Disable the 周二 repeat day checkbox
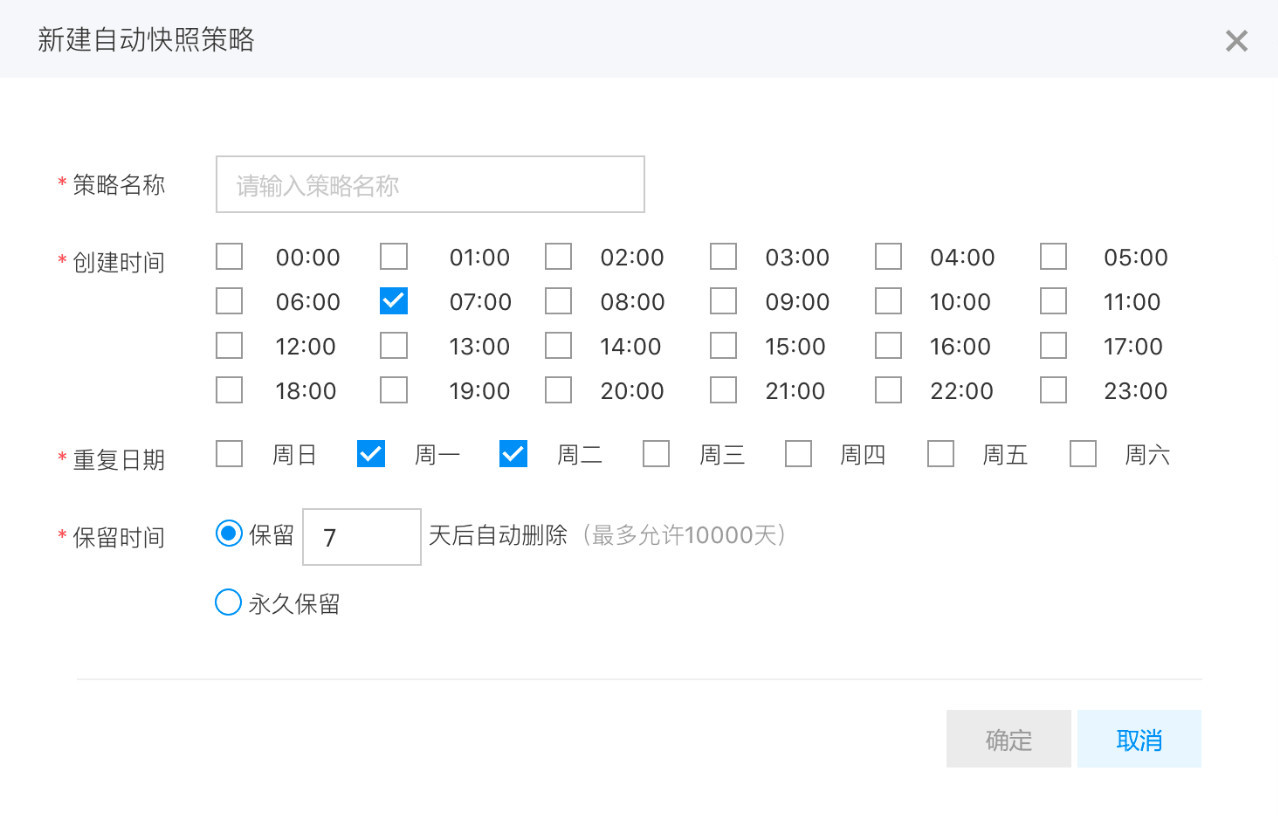 (513, 455)
